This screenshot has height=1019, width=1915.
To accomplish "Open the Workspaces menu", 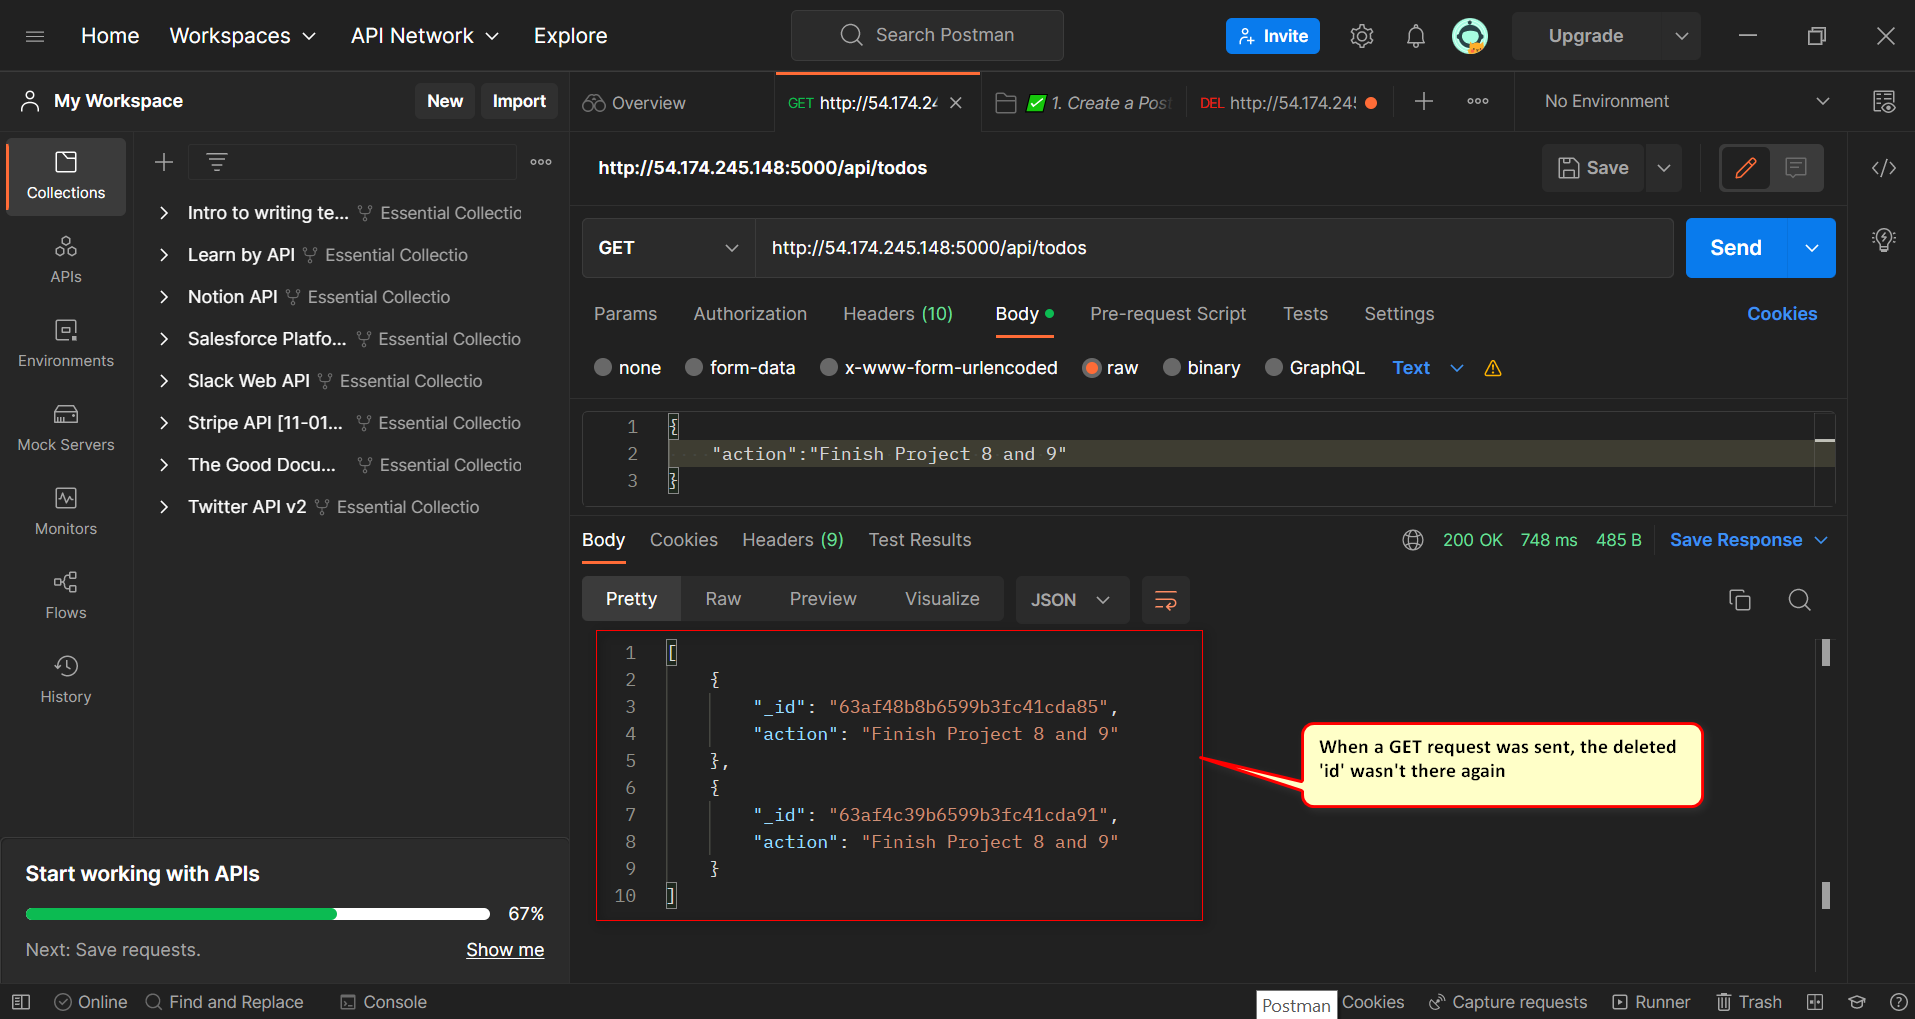I will pyautogui.click(x=243, y=36).
